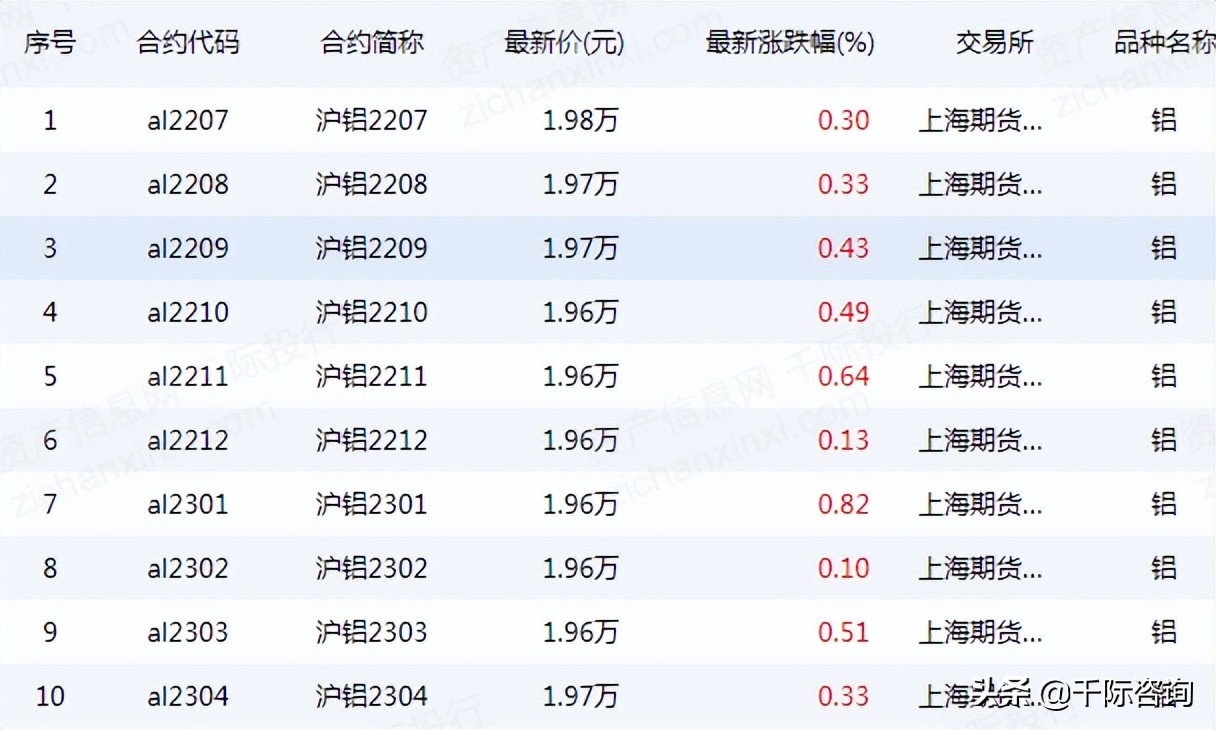This screenshot has width=1216, height=730.
Task: Sort table by the 序号 column header
Action: (49, 43)
